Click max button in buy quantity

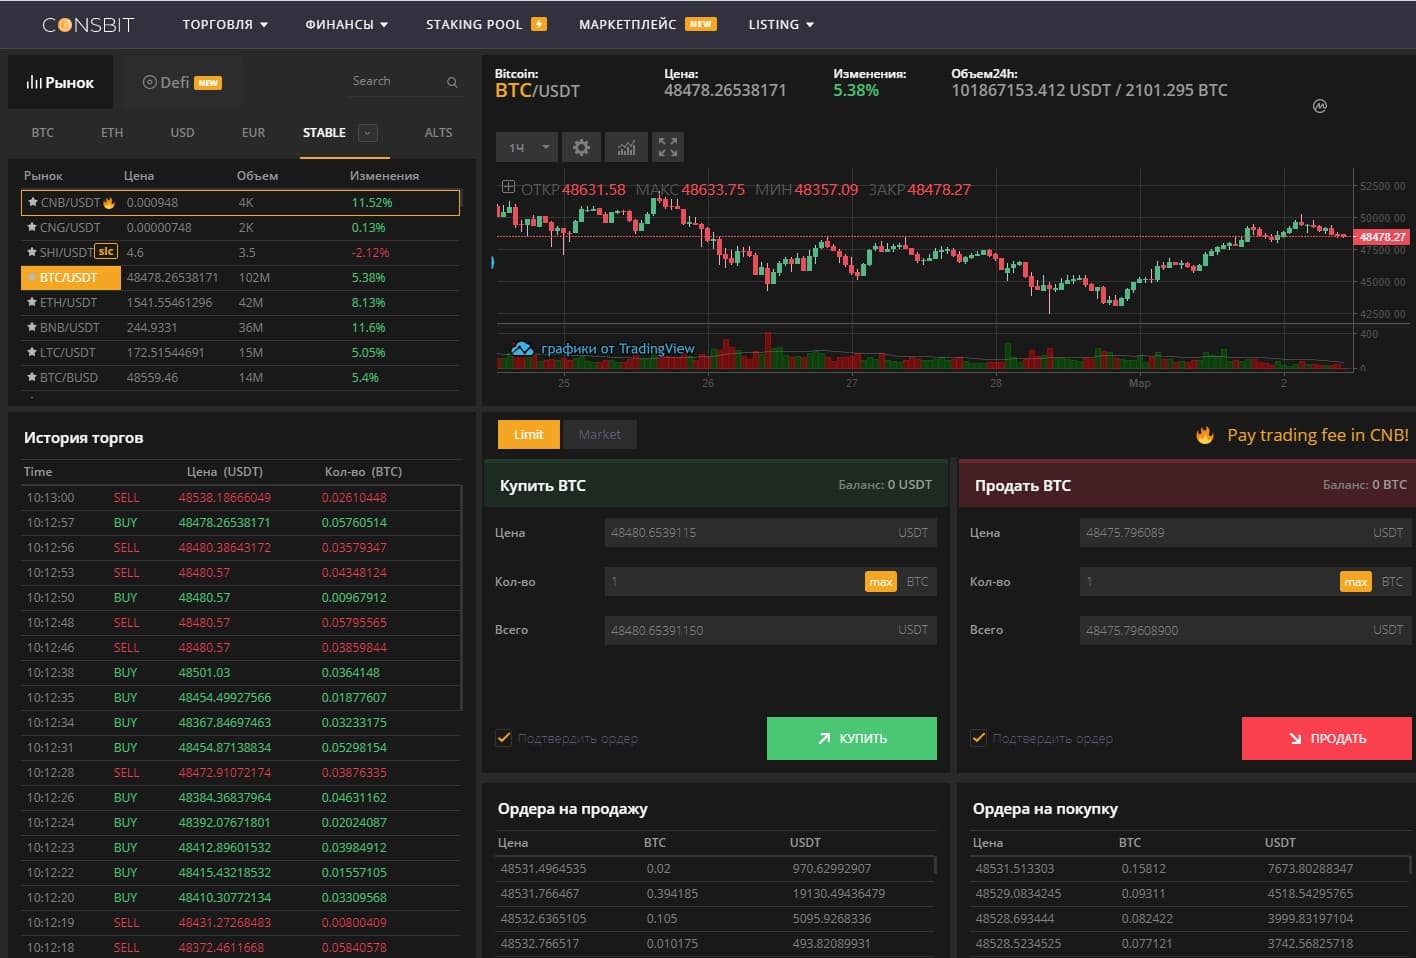point(881,582)
